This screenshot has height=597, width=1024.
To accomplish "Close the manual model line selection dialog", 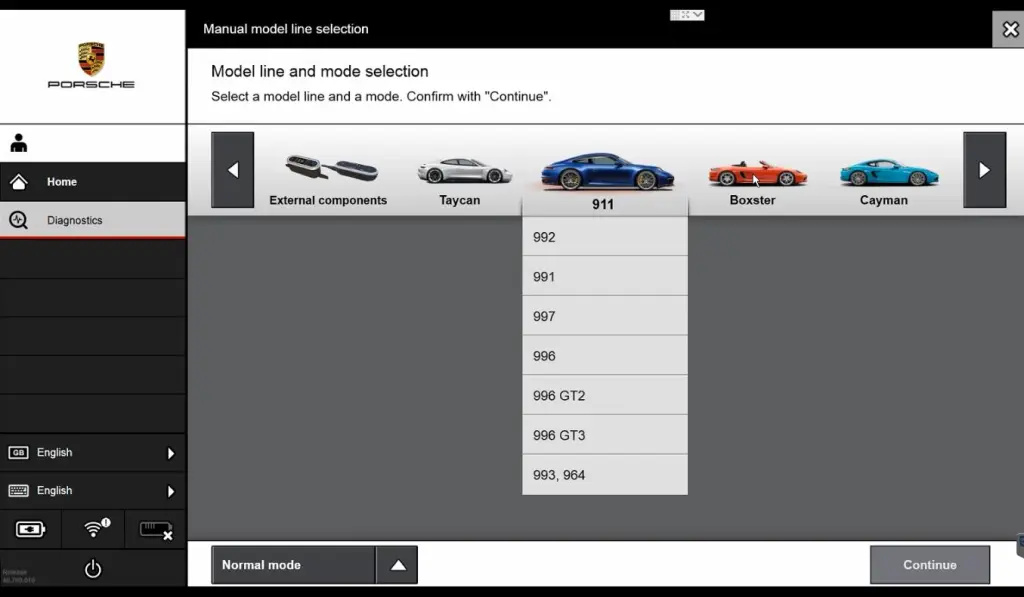I will pyautogui.click(x=1009, y=30).
